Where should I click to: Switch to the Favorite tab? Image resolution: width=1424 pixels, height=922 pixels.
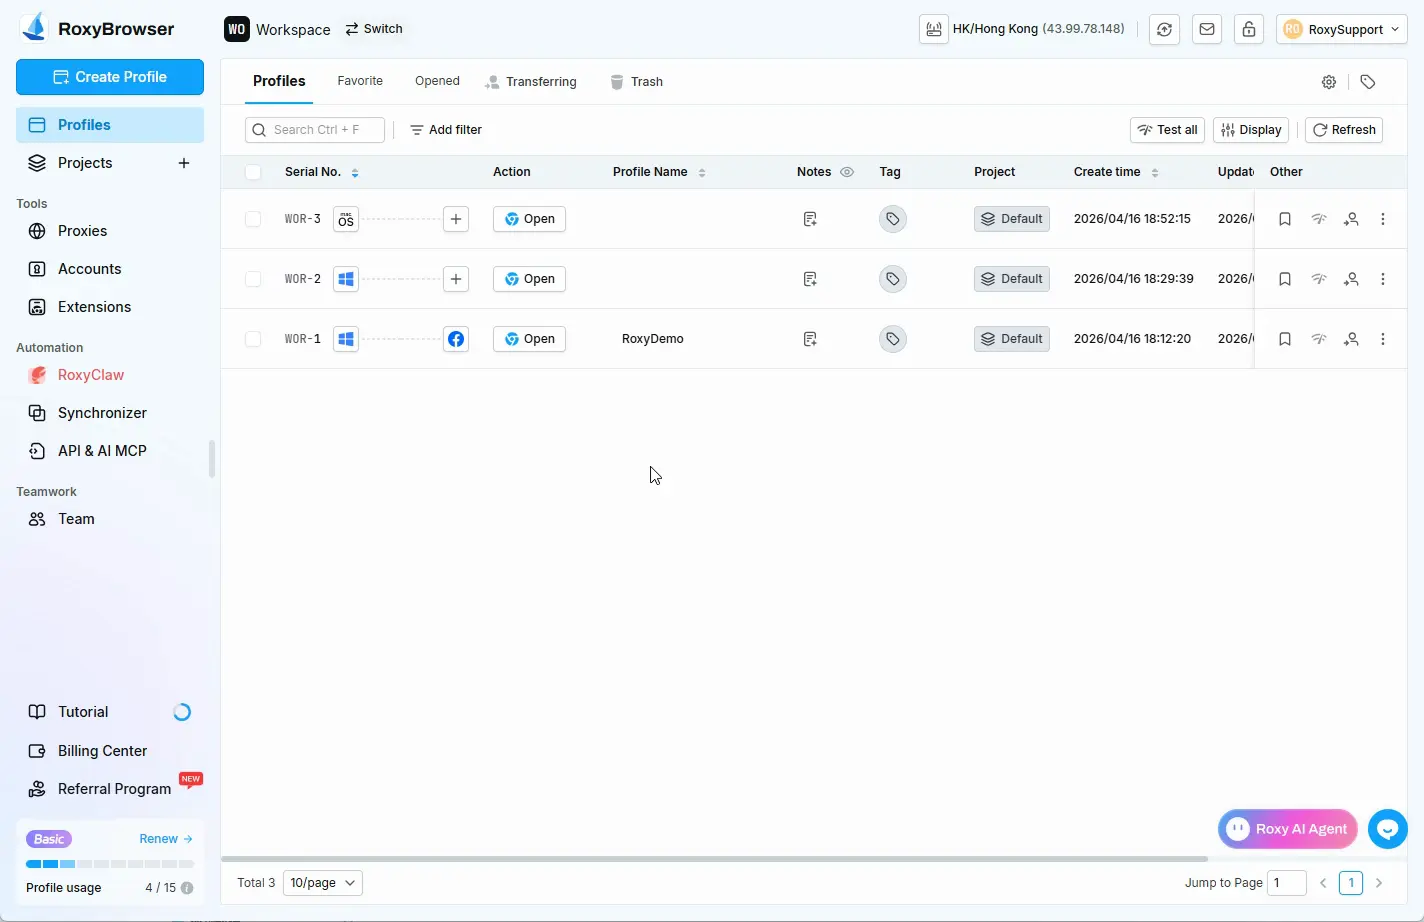pos(360,81)
